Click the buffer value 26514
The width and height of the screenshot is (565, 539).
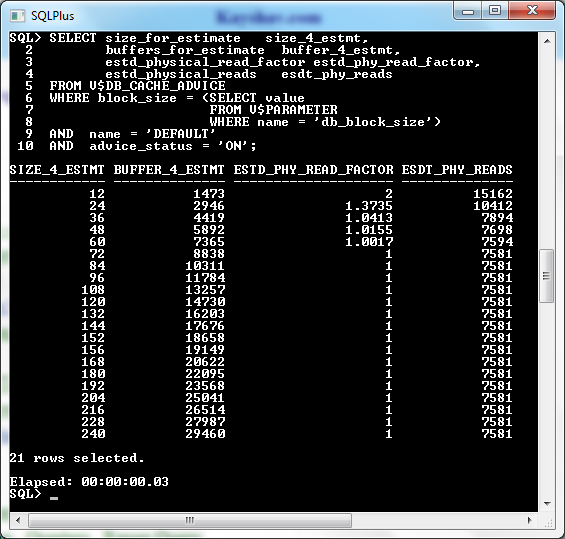(205, 410)
